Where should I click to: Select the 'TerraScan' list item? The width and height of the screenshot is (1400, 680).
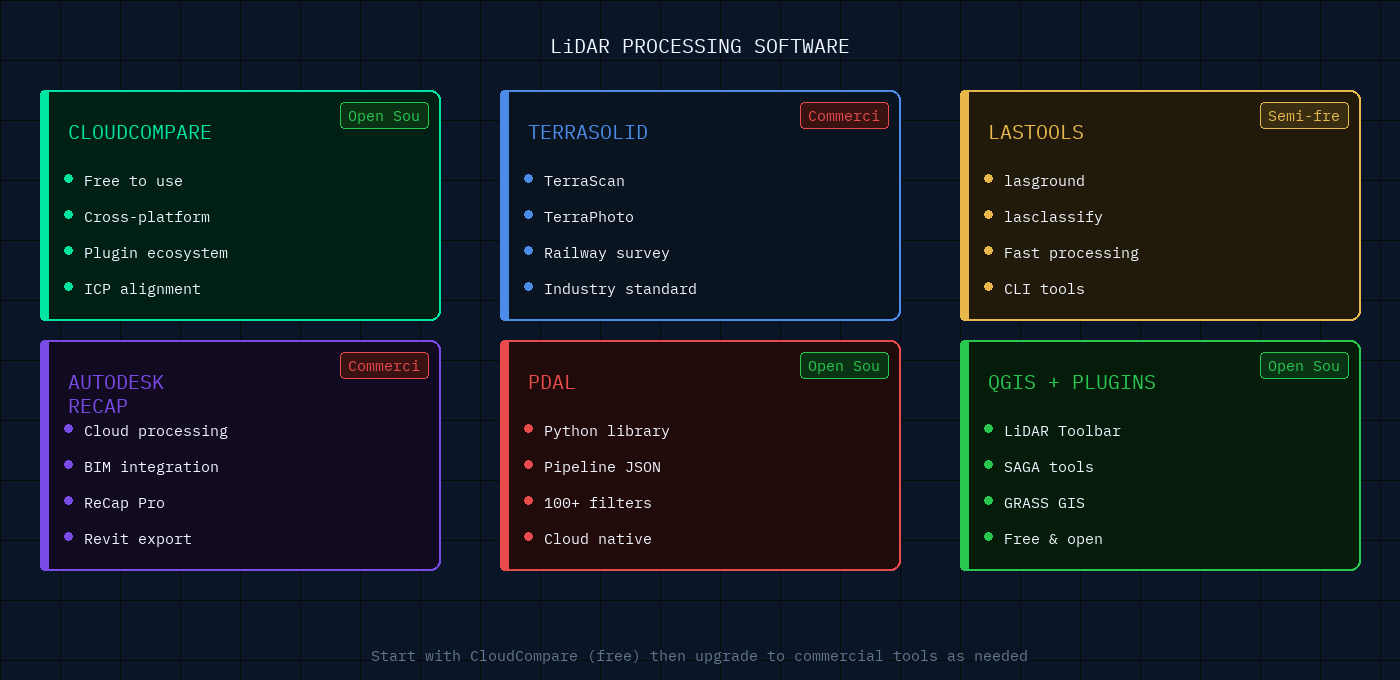click(x=584, y=181)
